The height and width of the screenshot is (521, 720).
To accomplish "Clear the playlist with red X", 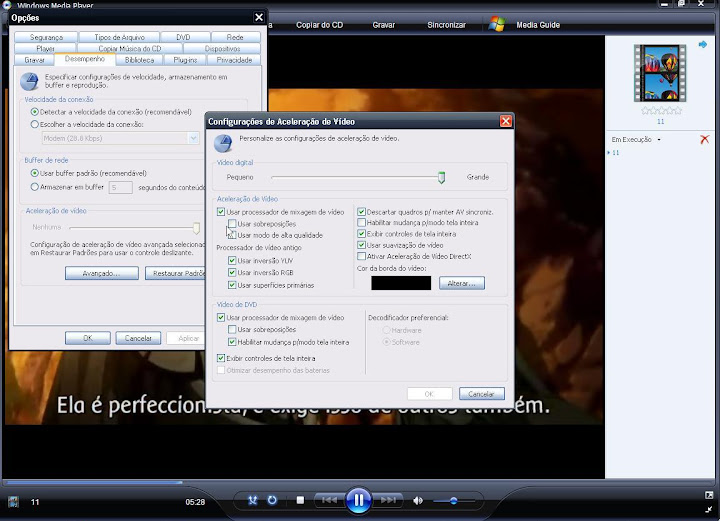I will click(x=704, y=139).
